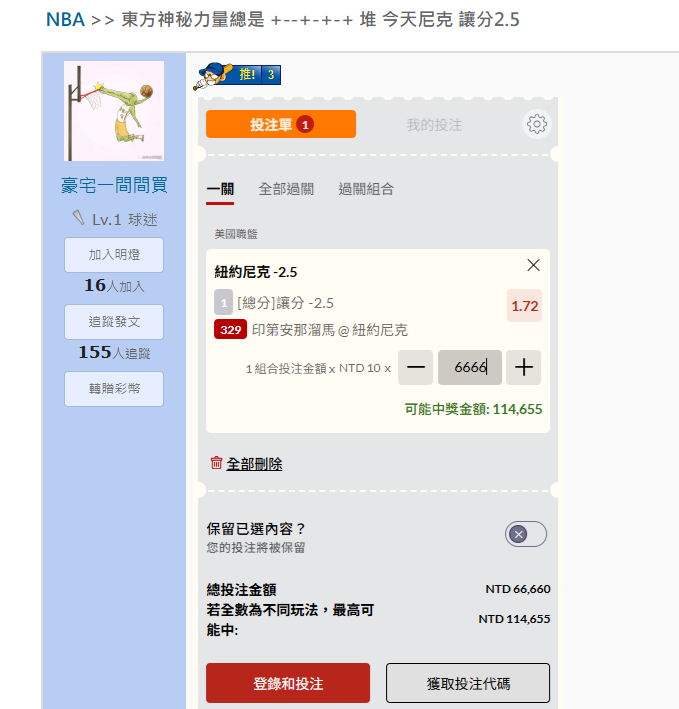Toggle the 保留已選內容 switch

click(x=526, y=534)
